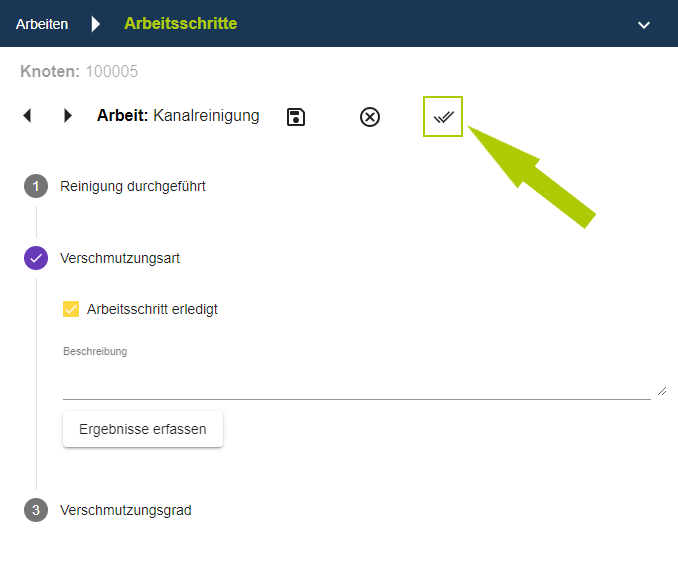Open the Verschmutzungsgrad step
Viewport: 678px width, 561px height.
coord(126,510)
